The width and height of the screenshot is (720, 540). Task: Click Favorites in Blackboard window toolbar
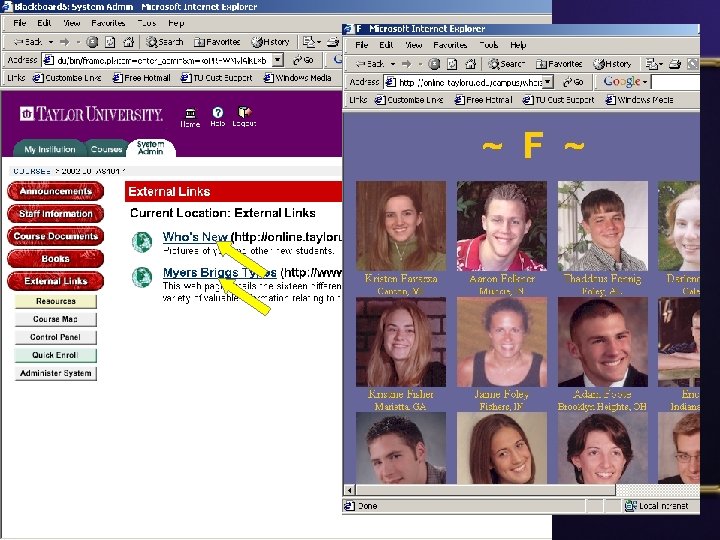pos(217,42)
